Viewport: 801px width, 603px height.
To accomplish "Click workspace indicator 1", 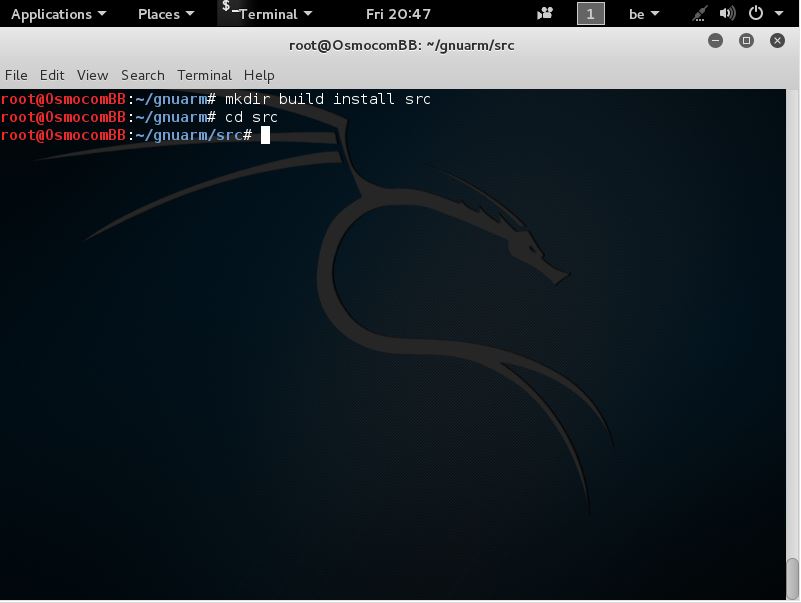I will coord(591,13).
